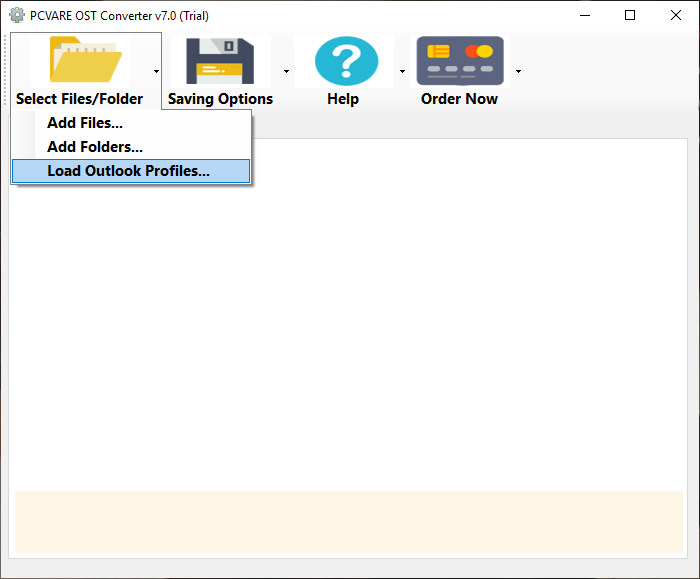Screen dimensions: 700x579
Task: Expand the Select Files/Folder dropdown arrow
Action: tap(156, 71)
